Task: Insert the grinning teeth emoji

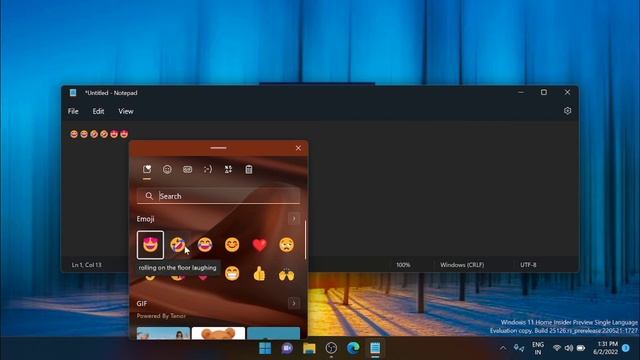Action: (x=232, y=273)
